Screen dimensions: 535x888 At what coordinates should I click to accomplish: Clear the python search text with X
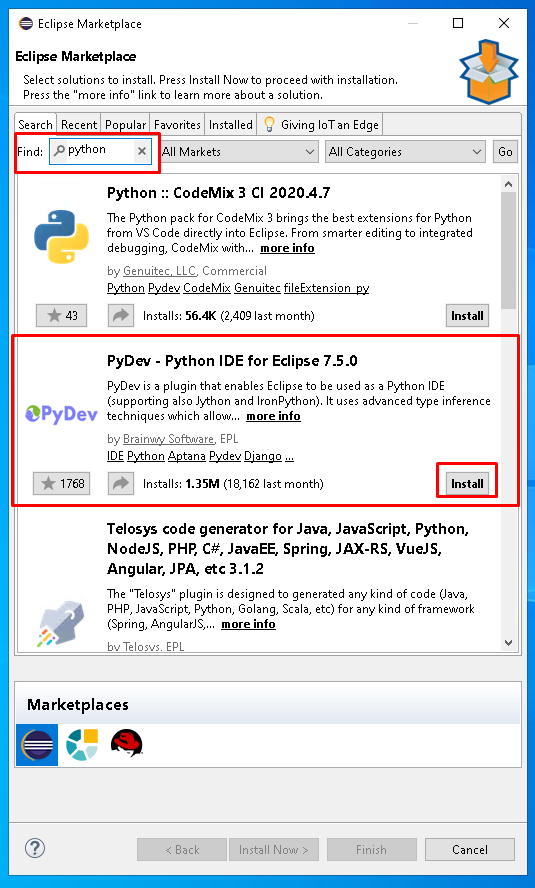(x=142, y=151)
